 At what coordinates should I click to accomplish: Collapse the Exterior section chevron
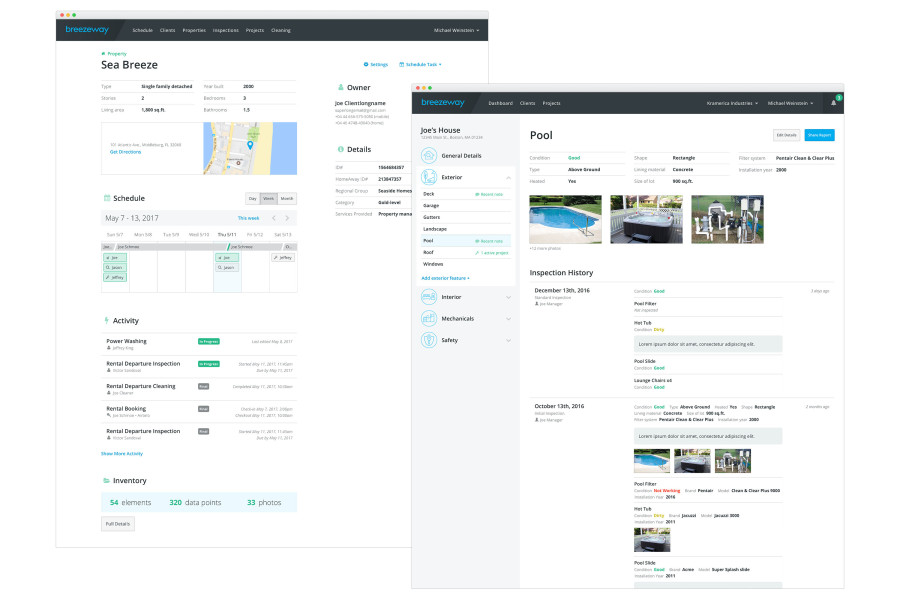[508, 177]
